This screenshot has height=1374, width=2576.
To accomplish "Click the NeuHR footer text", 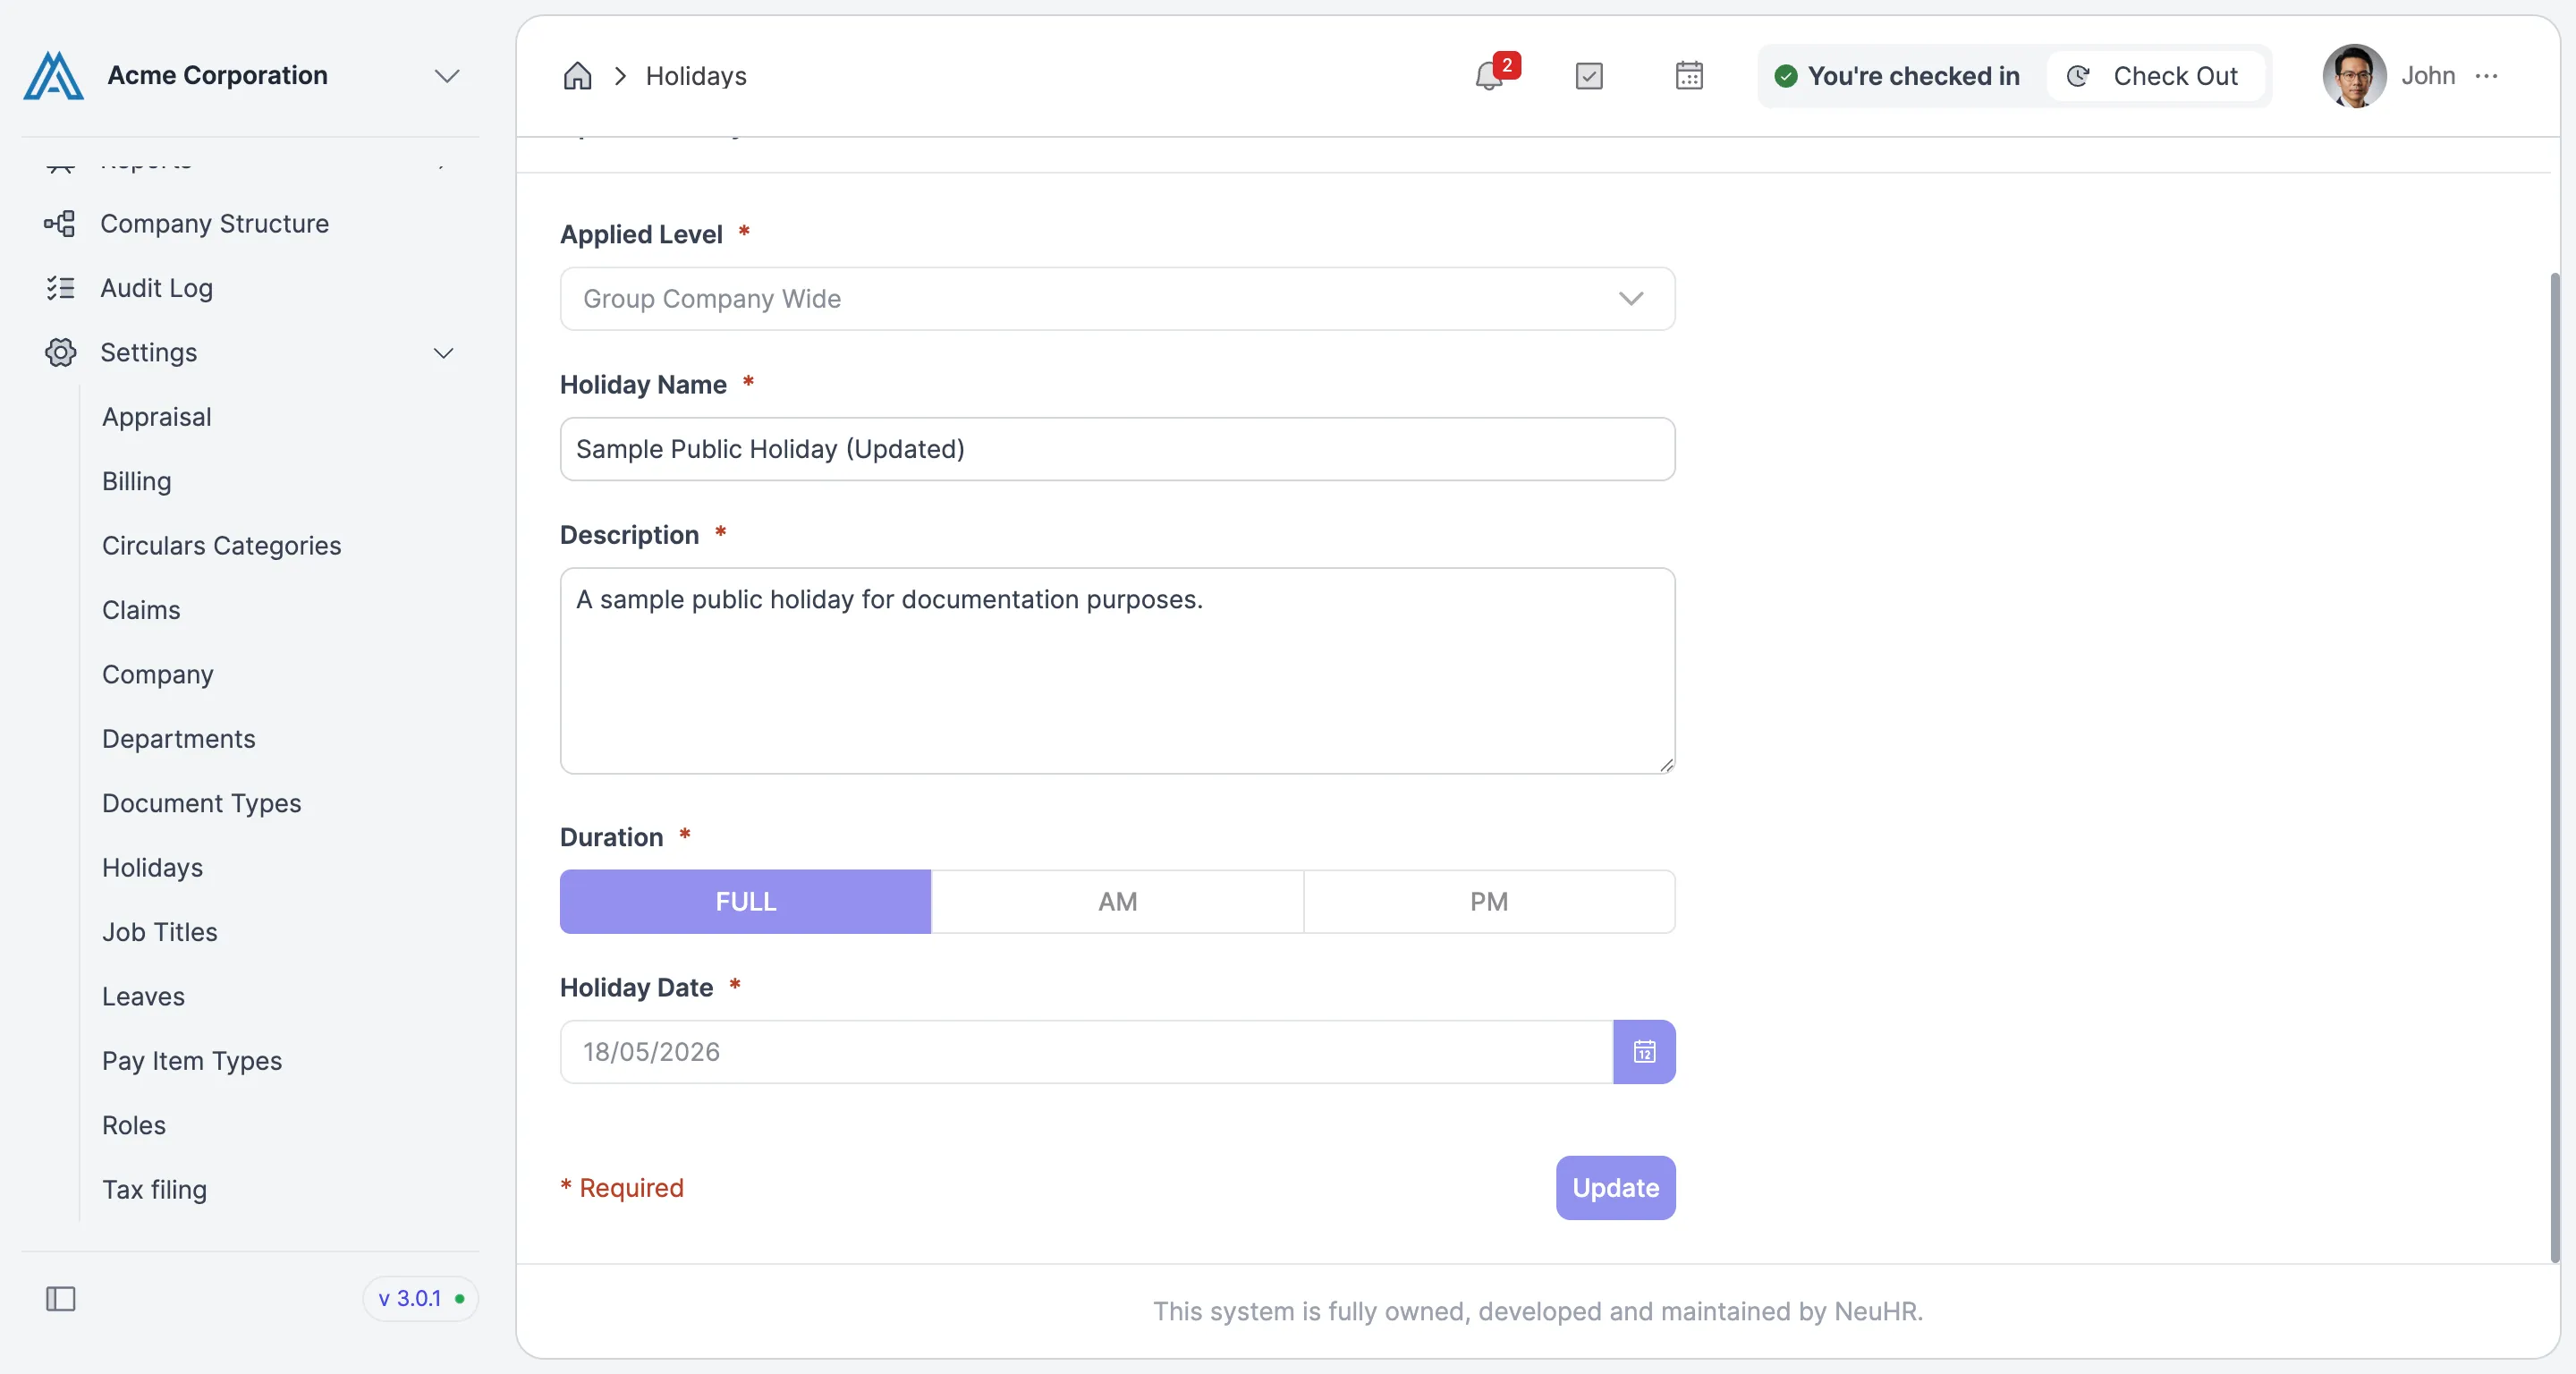I will pos(1537,1311).
